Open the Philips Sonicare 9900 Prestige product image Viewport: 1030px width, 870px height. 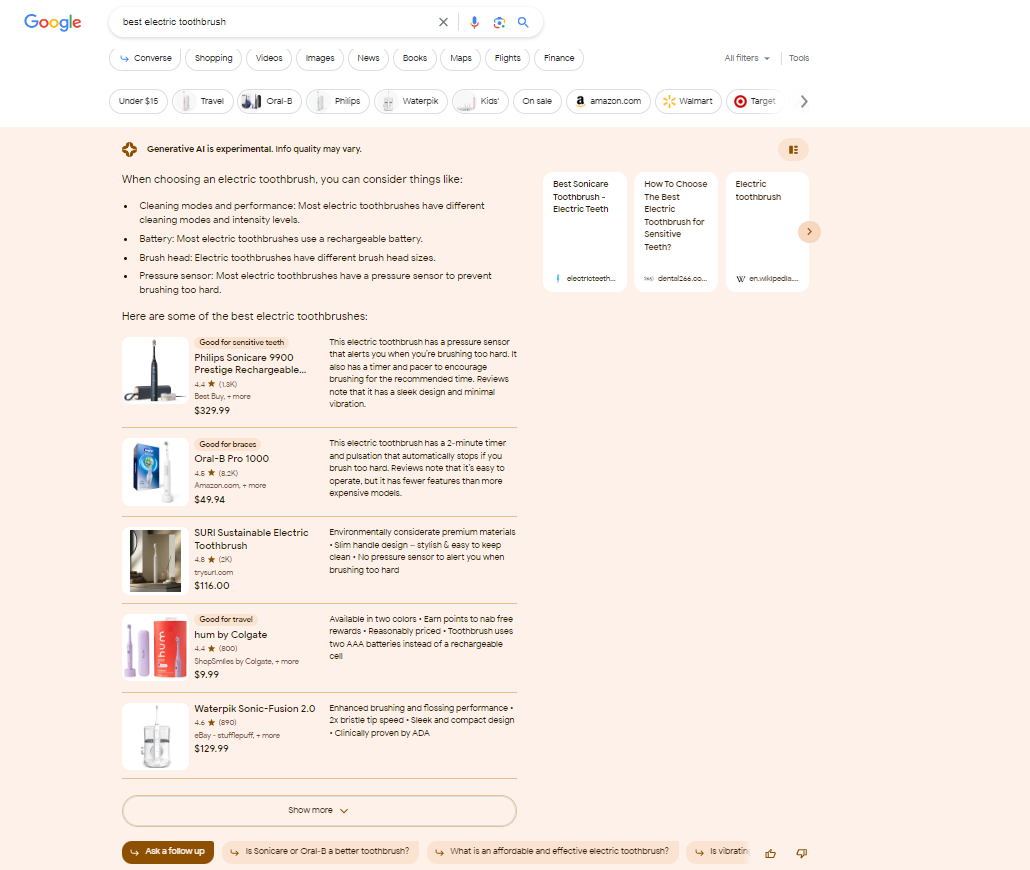coord(156,371)
